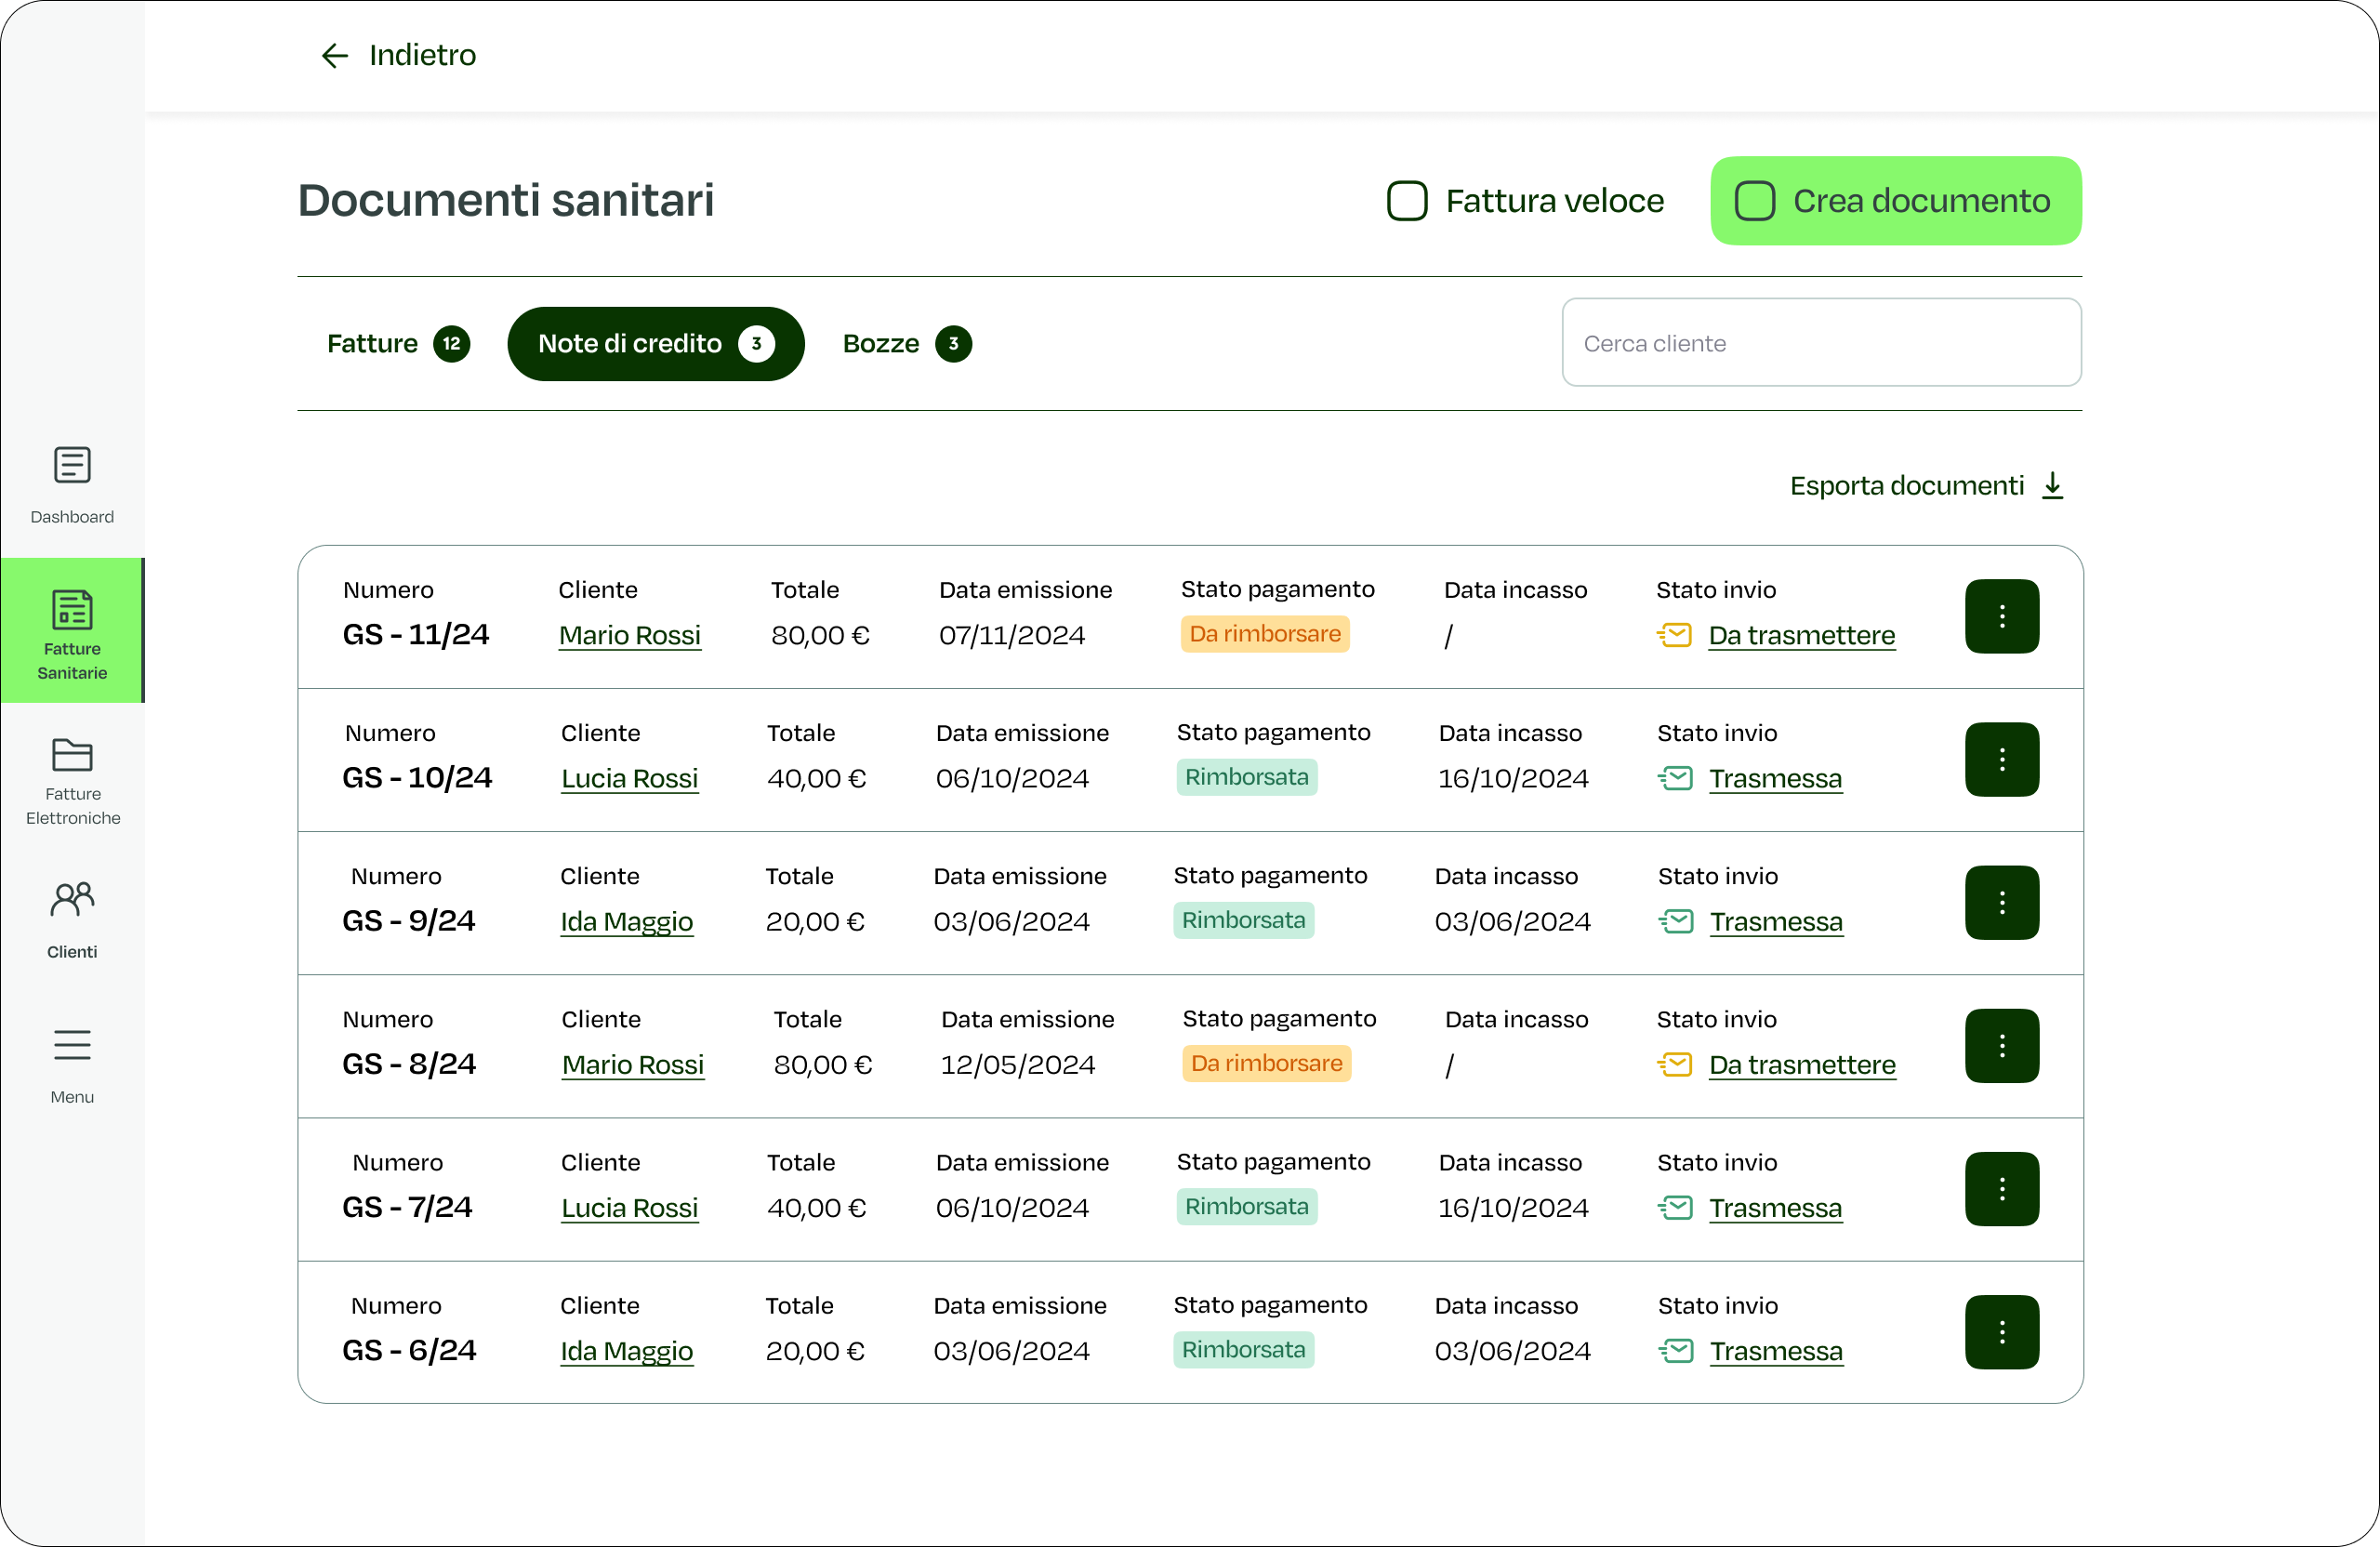The width and height of the screenshot is (2380, 1547).
Task: Click the Rimborsata status badge on GS - 7/24
Action: tap(1246, 1207)
